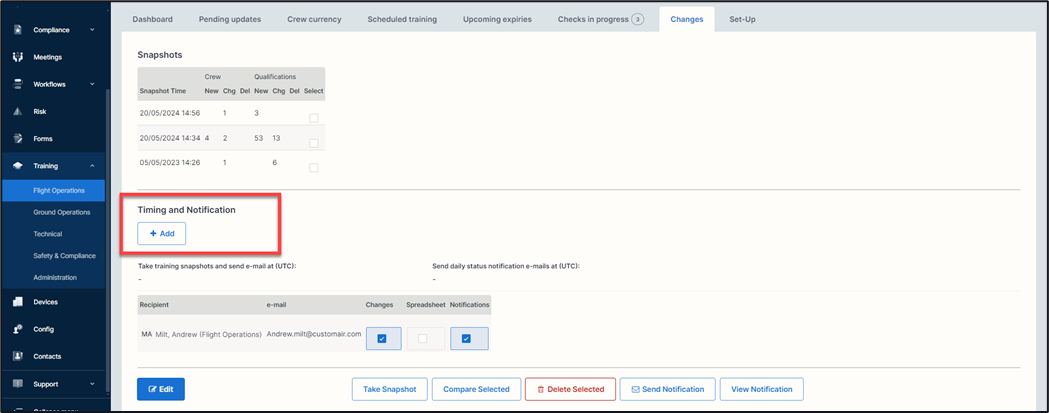Click the Contacts icon in sidebar
Image resolution: width=1049 pixels, height=413 pixels.
point(18,355)
